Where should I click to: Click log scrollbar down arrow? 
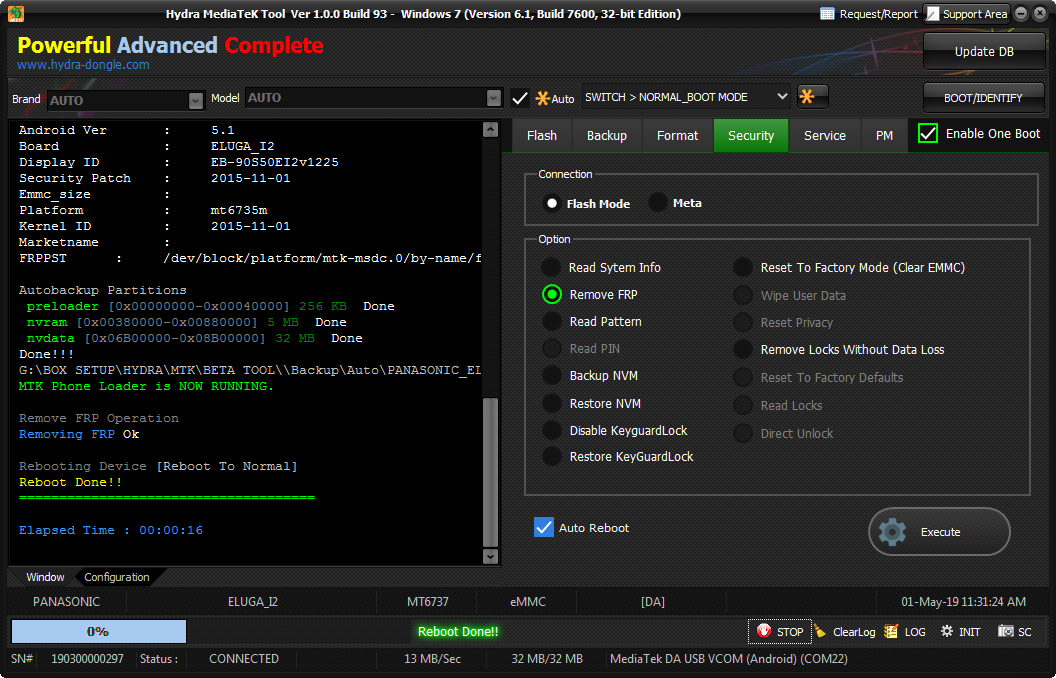(490, 556)
